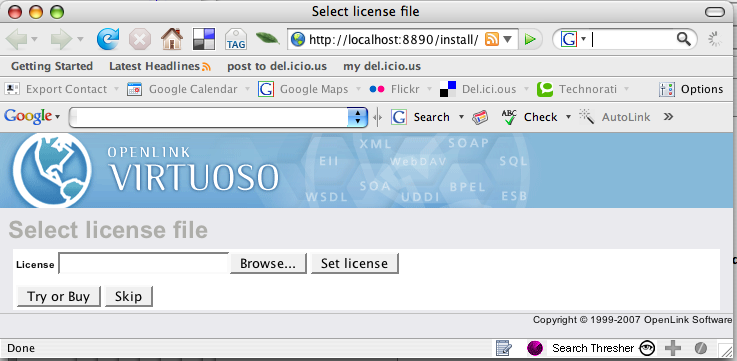Click the purple globe status bar icon
This screenshot has height=361, width=737.
[x=535, y=348]
